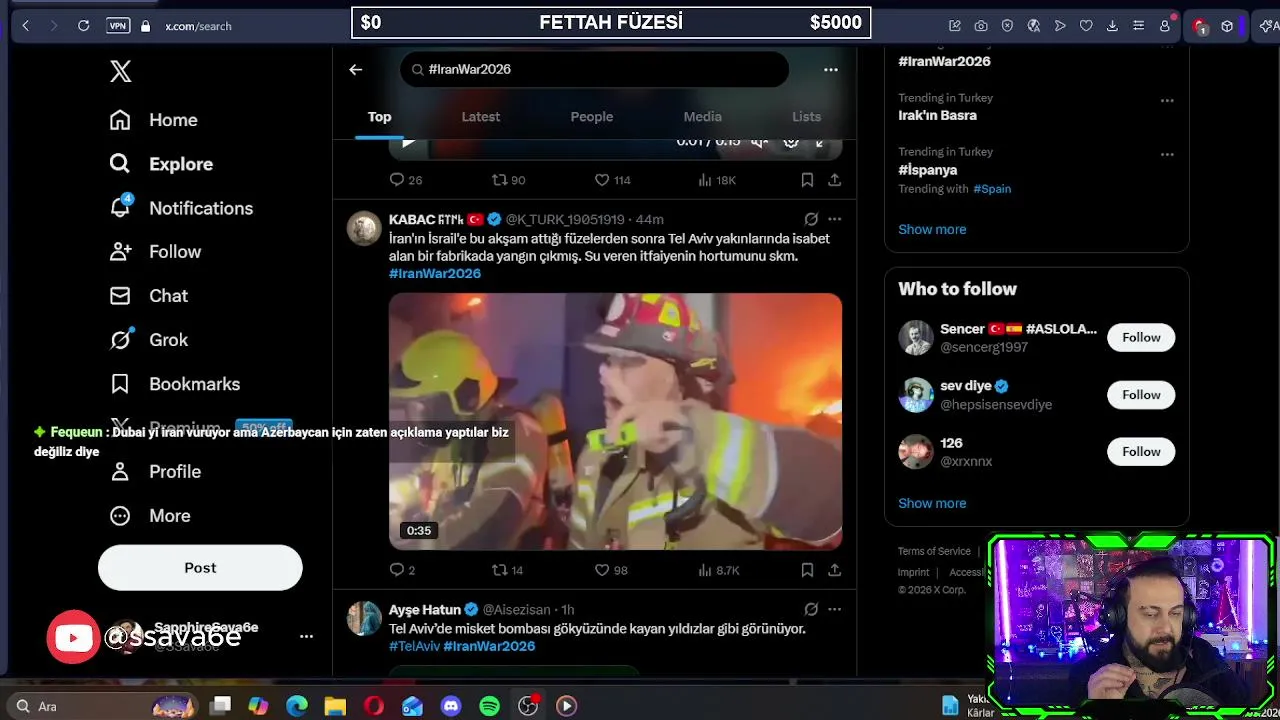Image resolution: width=1280 pixels, height=720 pixels.
Task: Bookmark the KABAC post
Action: tap(807, 570)
